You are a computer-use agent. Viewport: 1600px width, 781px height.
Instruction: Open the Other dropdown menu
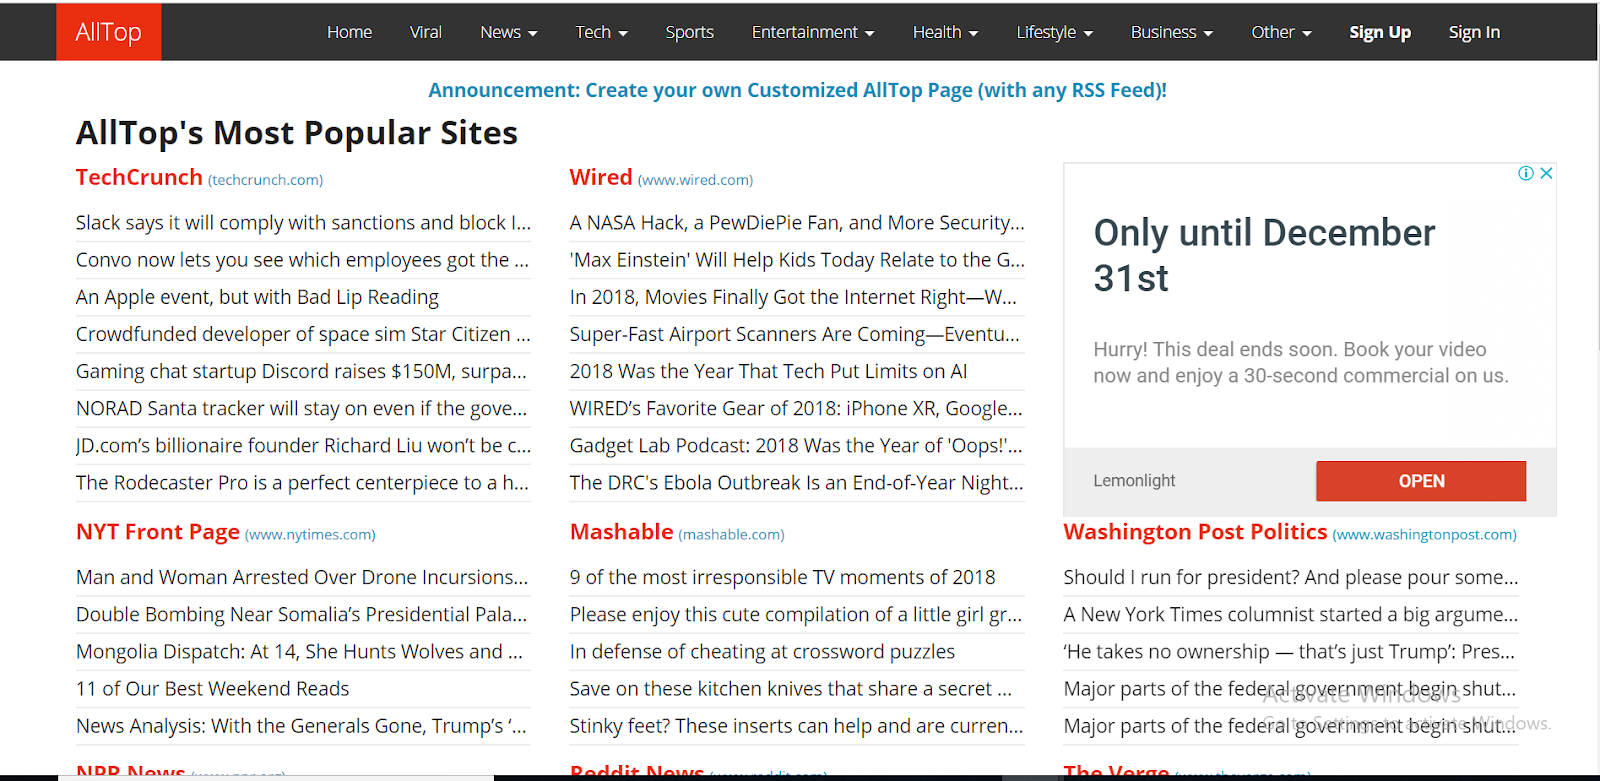pos(1281,32)
